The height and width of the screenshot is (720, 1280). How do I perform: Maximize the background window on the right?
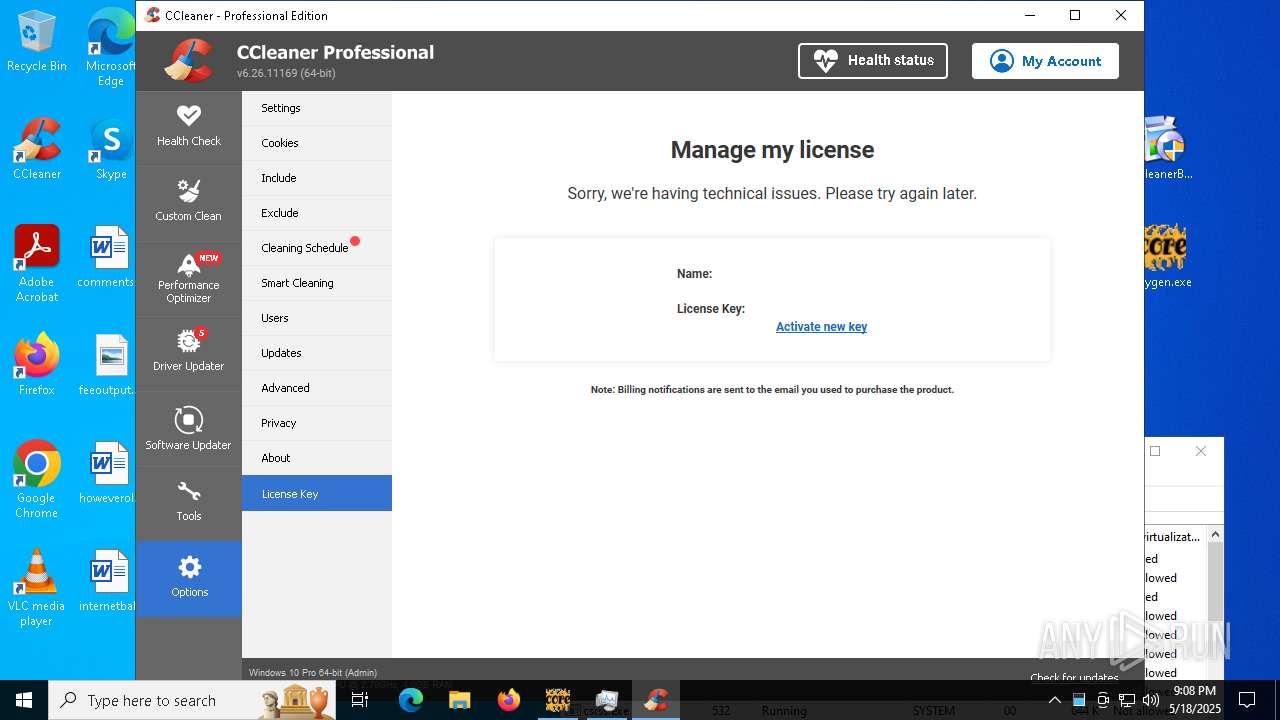[1155, 451]
